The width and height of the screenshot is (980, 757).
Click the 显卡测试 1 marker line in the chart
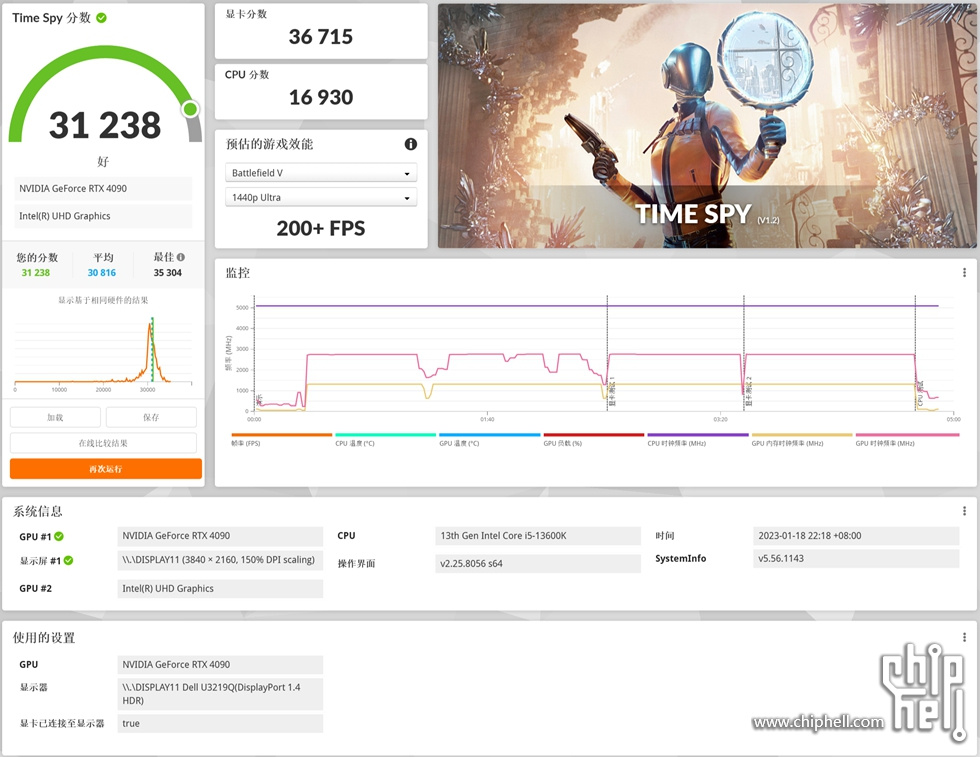(608, 353)
